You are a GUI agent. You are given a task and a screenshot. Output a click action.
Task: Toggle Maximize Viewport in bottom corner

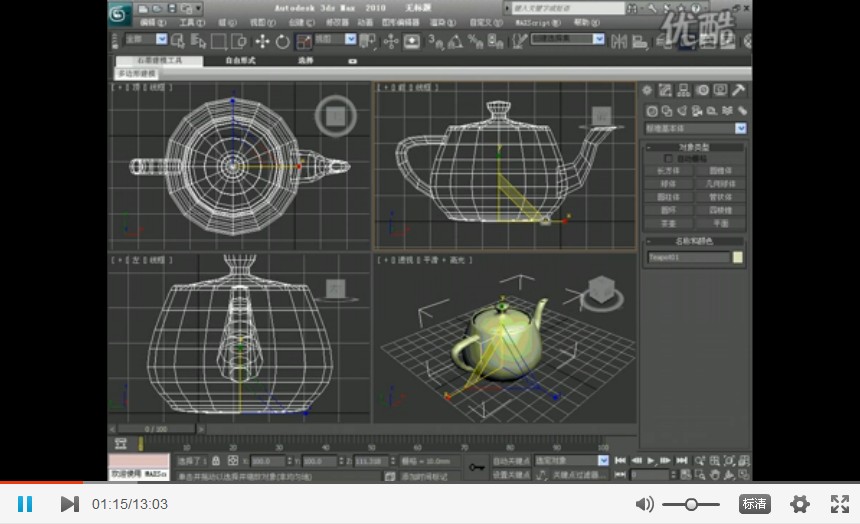coord(744,475)
